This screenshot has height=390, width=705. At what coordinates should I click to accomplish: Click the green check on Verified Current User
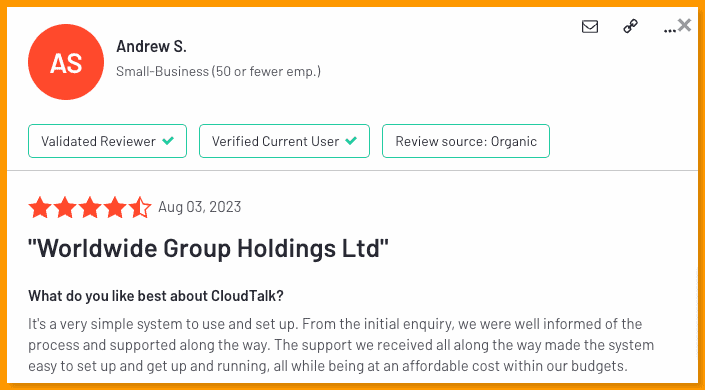351,141
